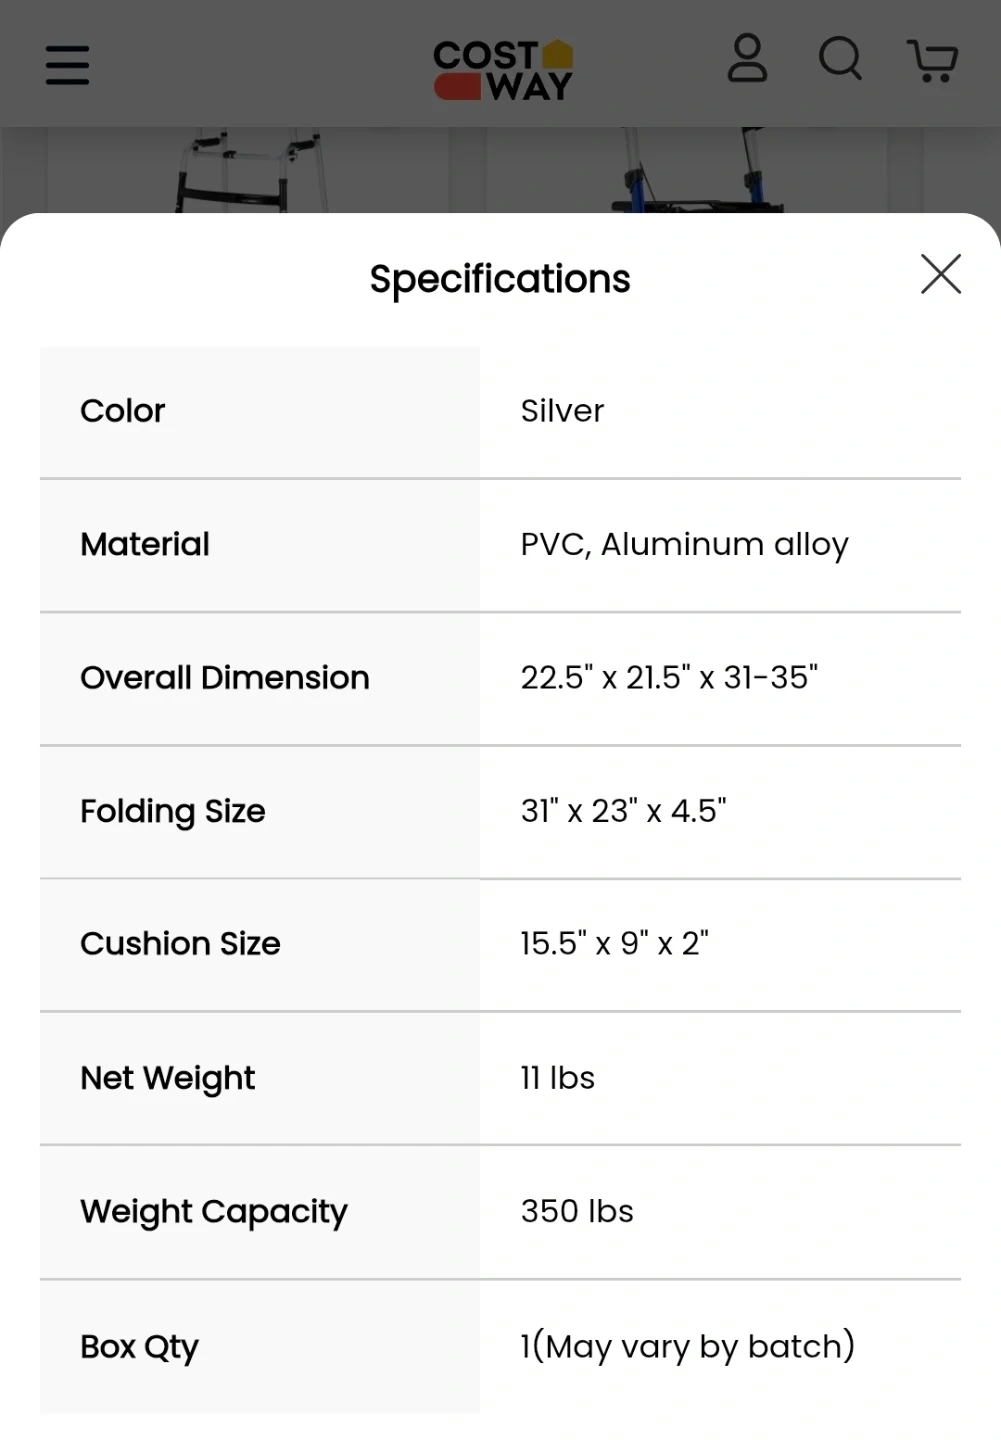Tap the search magnifier icon
The height and width of the screenshot is (1440, 1001).
point(840,59)
